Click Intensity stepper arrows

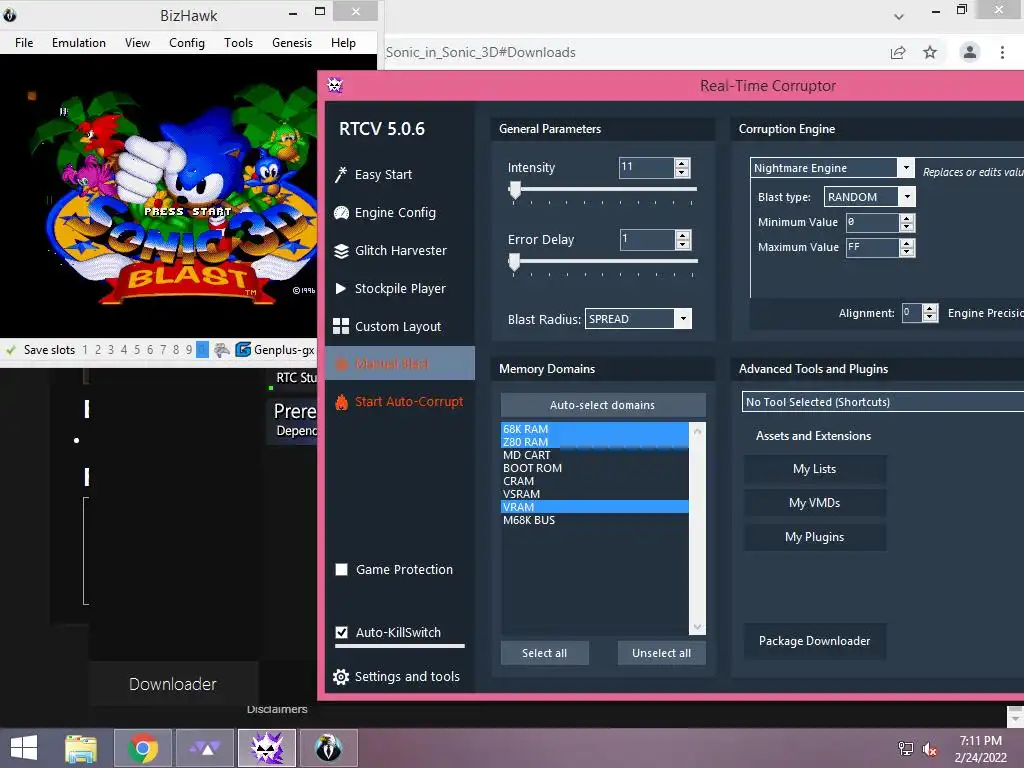[682, 168]
